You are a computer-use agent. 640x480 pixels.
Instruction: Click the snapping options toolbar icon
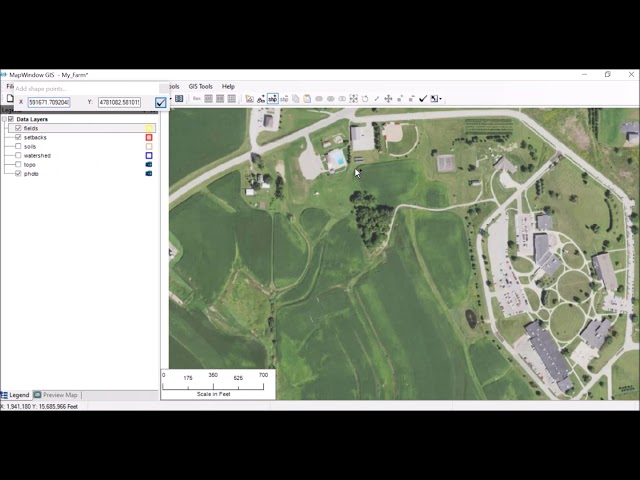(x=434, y=99)
